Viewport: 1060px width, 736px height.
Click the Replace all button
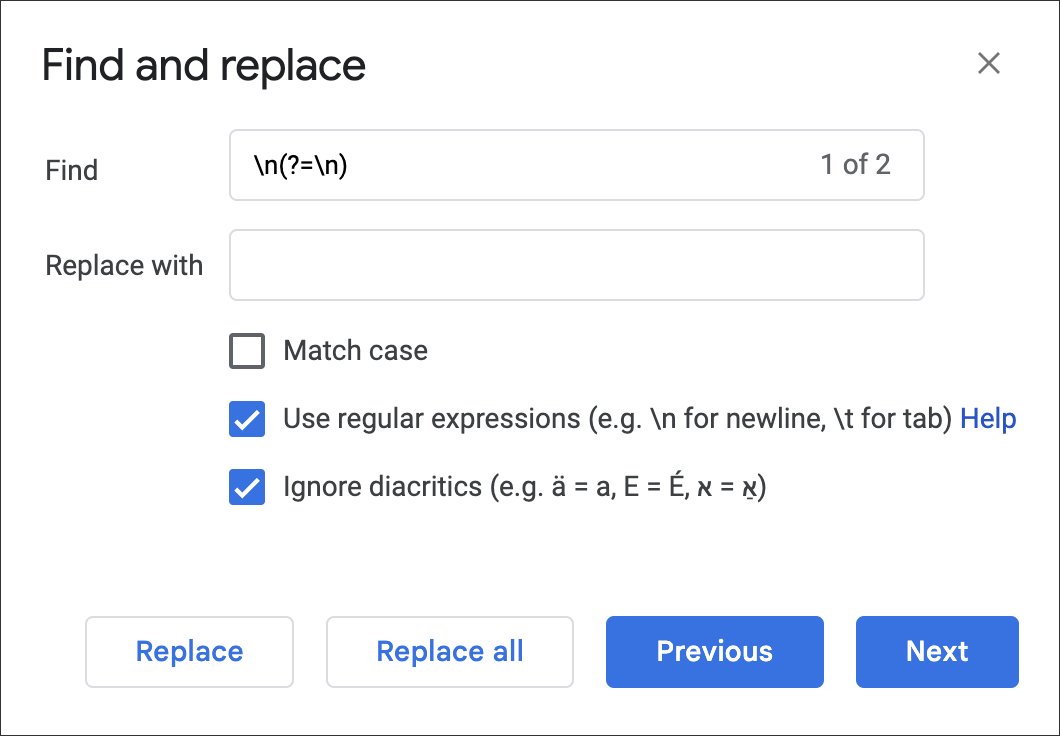(x=449, y=652)
